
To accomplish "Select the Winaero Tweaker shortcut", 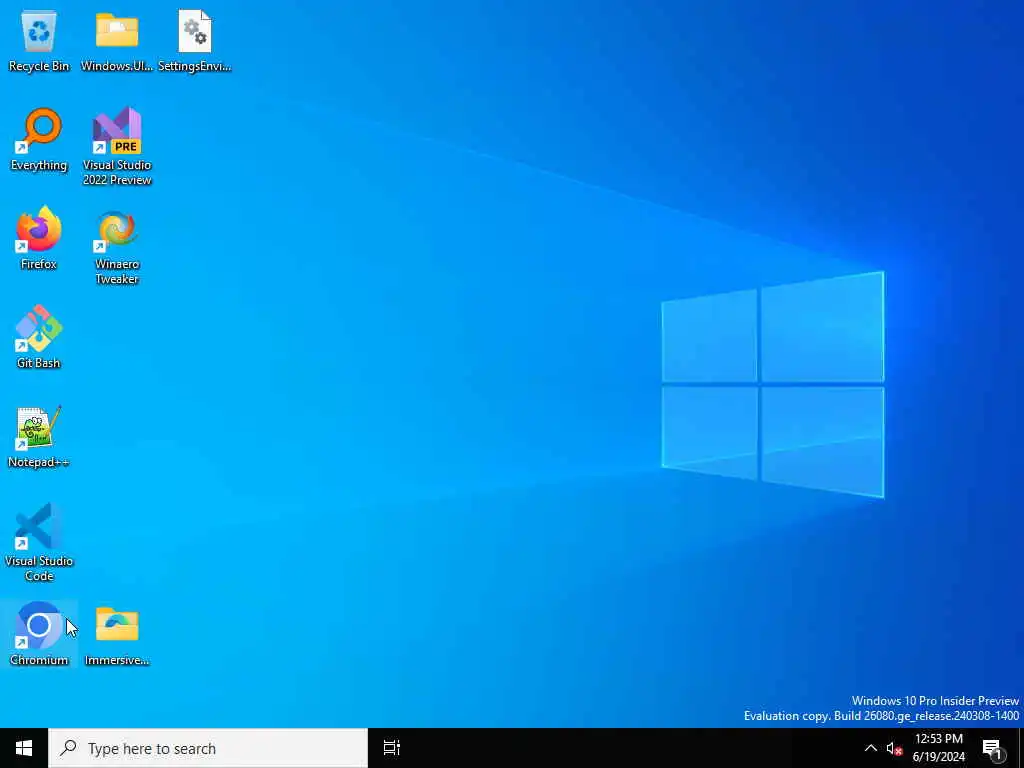I will [117, 246].
